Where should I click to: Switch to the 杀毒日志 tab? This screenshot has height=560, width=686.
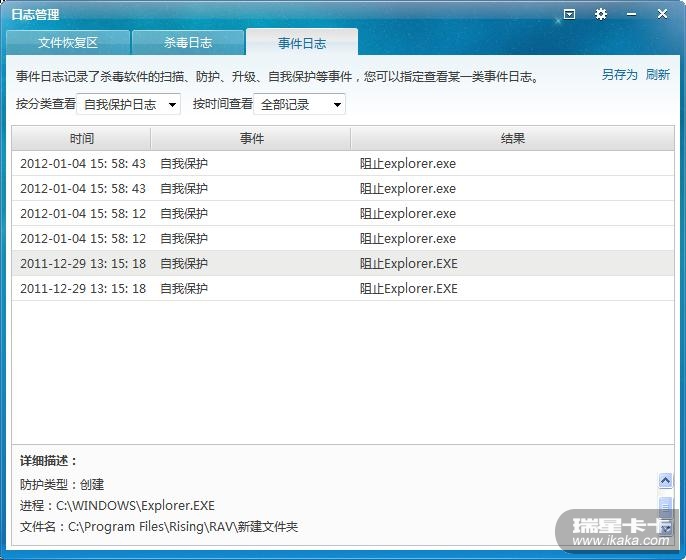tap(188, 42)
